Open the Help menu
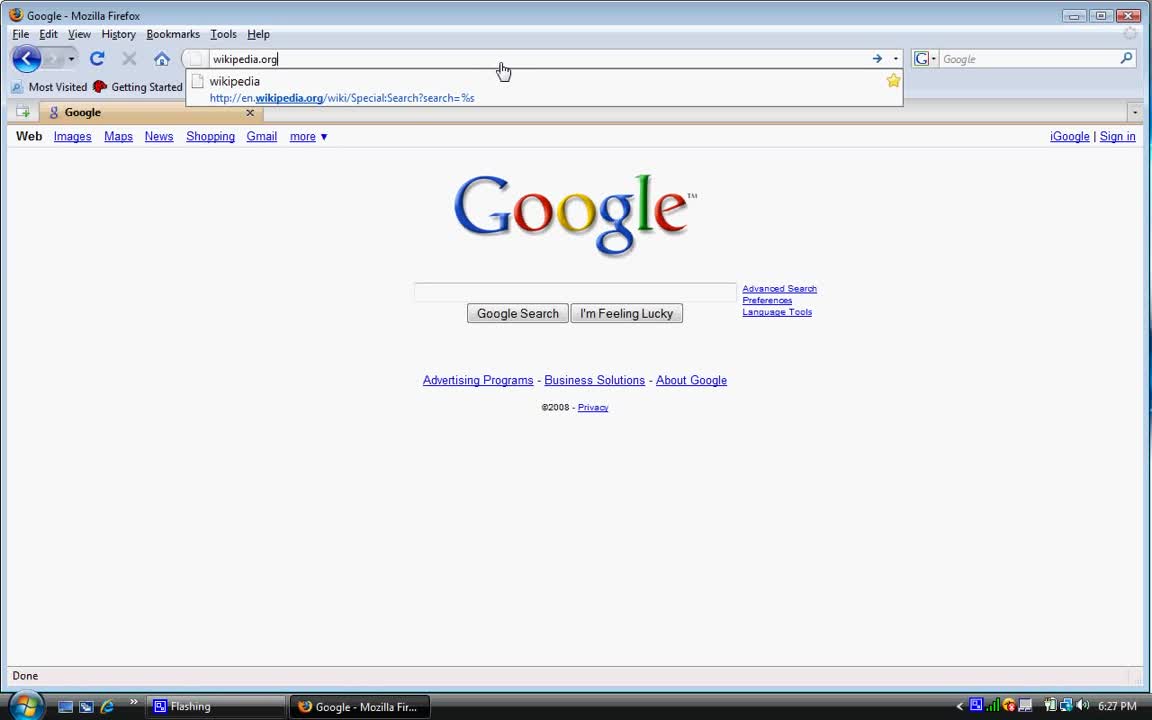 [x=259, y=34]
